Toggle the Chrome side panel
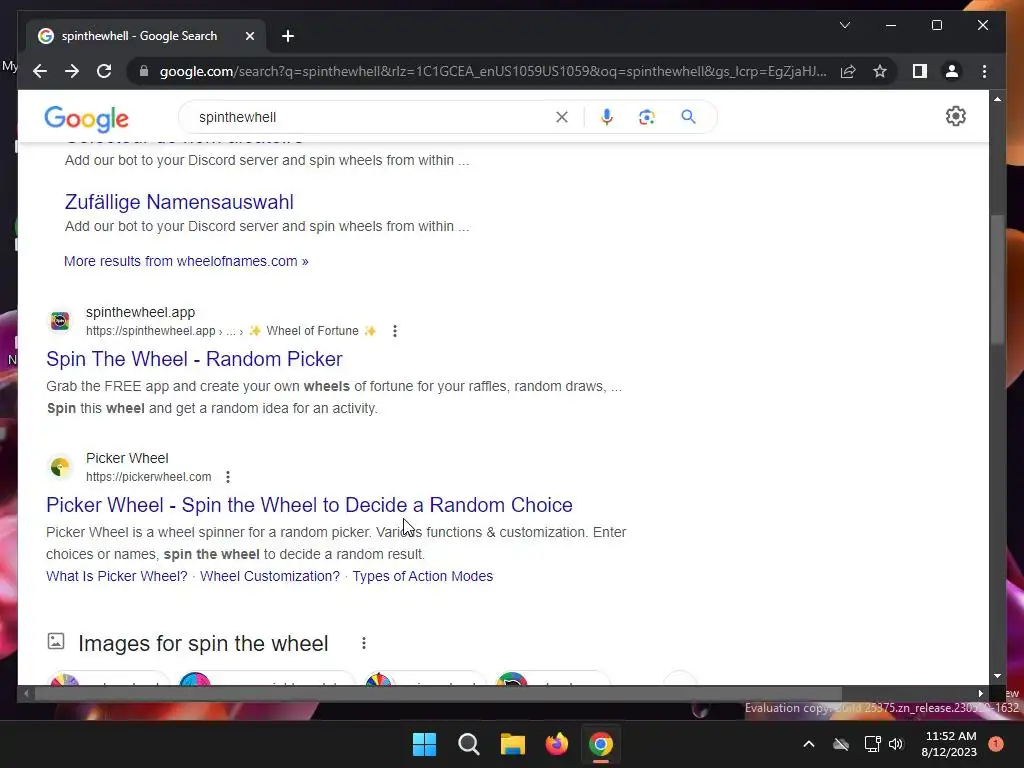Image resolution: width=1024 pixels, height=768 pixels. click(920, 71)
